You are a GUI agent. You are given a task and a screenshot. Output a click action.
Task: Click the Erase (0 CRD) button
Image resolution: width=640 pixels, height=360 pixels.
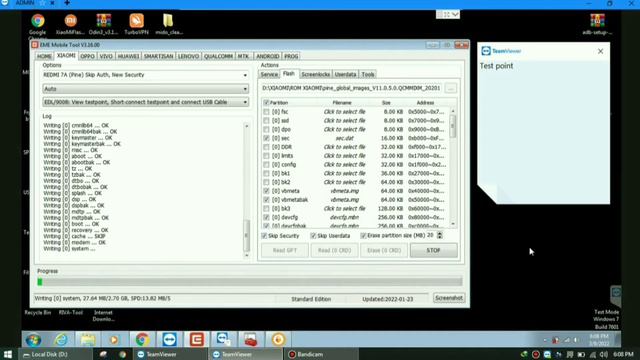[x=384, y=250]
